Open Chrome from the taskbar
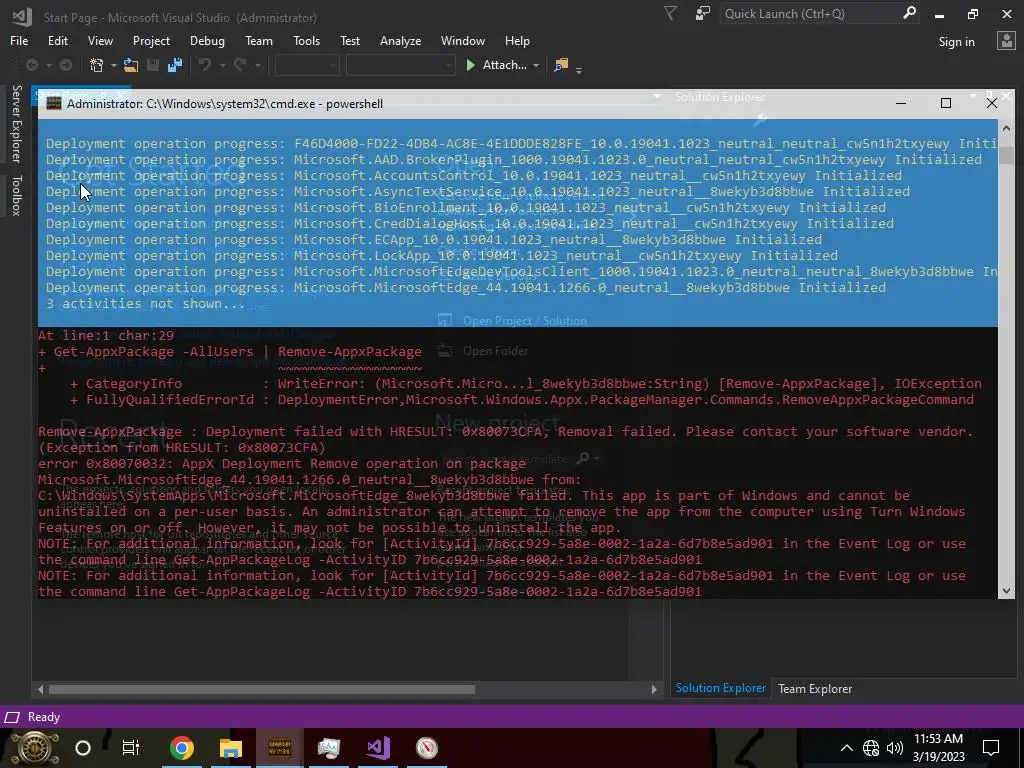This screenshot has height=768, width=1024. click(x=182, y=748)
